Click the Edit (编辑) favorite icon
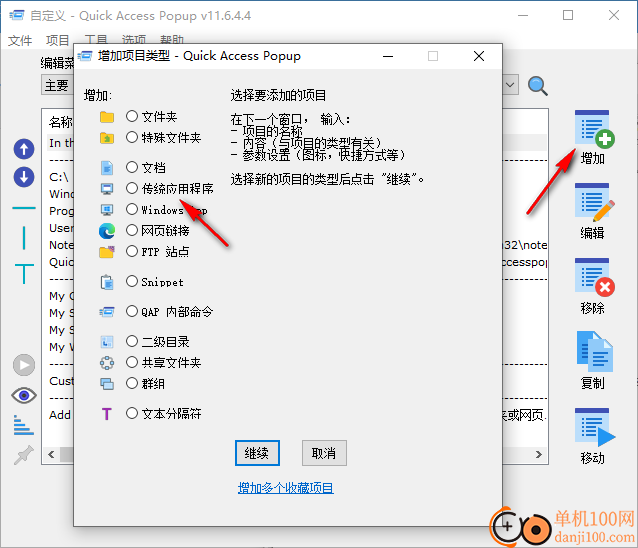Screen dimensions: 638x548 pyautogui.click(x=594, y=203)
